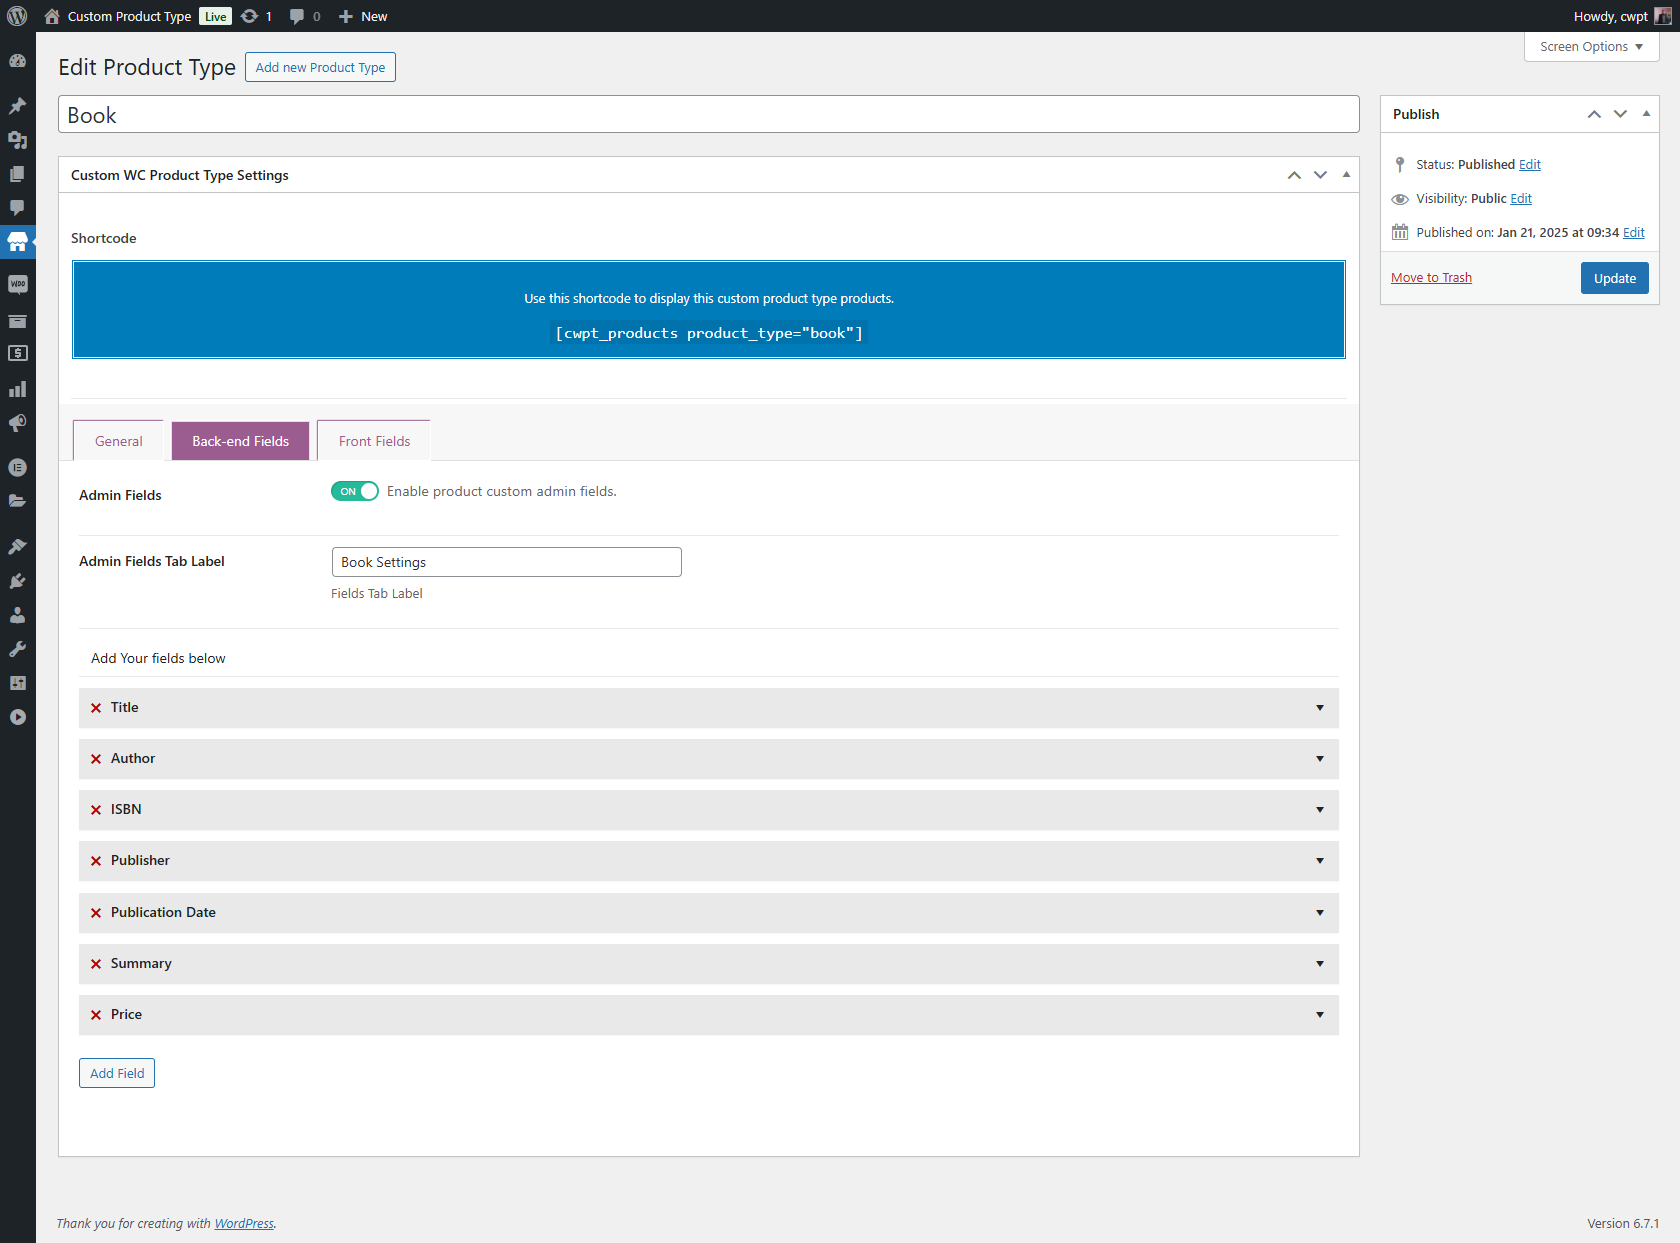Open the Products archive box icon
Screen dimensions: 1680x1243
[x=17, y=321]
